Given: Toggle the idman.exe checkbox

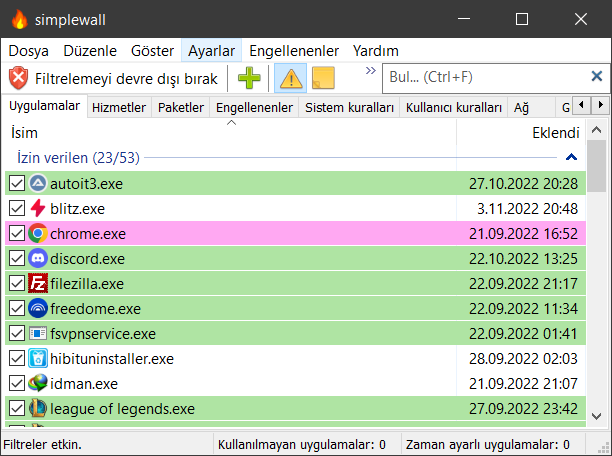Looking at the screenshot, I should click(x=16, y=383).
